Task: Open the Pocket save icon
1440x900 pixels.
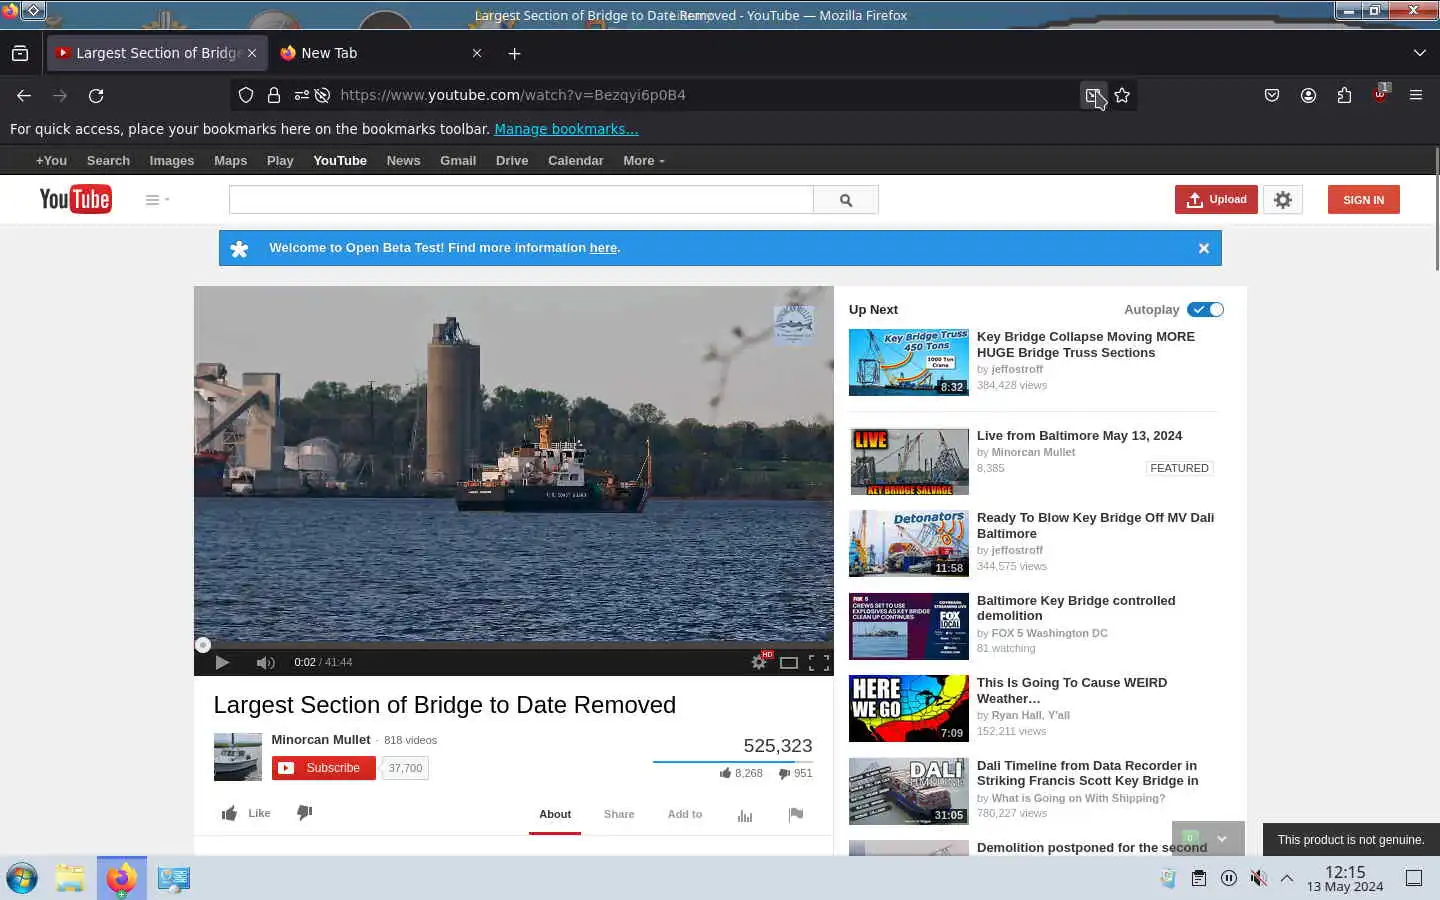Action: click(1272, 96)
